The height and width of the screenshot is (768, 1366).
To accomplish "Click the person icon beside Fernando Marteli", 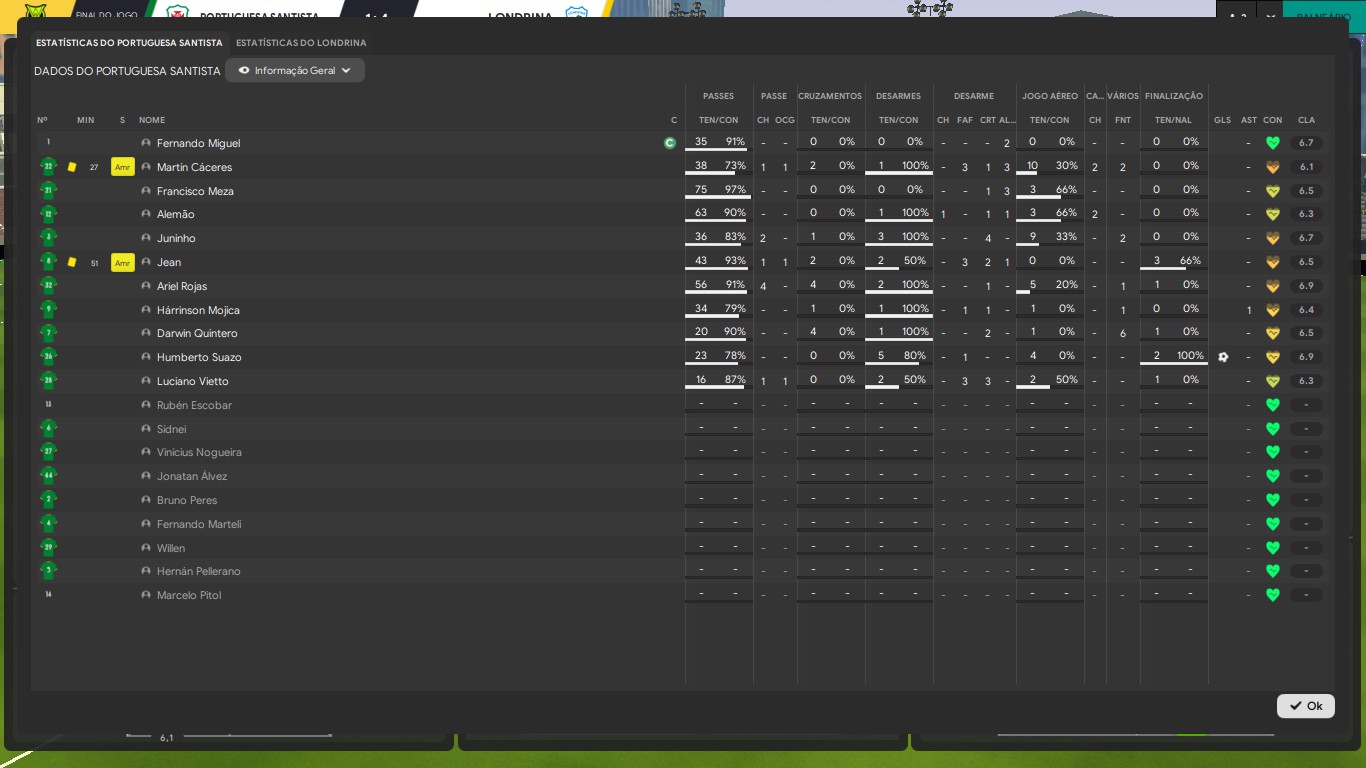I will (146, 524).
